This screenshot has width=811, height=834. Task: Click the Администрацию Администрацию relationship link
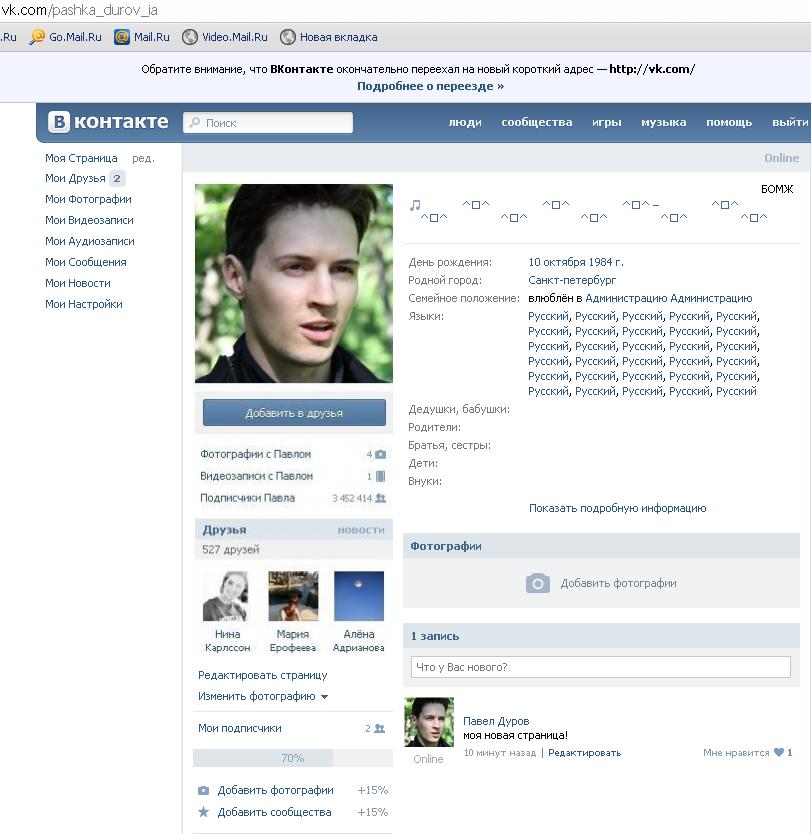pos(668,298)
